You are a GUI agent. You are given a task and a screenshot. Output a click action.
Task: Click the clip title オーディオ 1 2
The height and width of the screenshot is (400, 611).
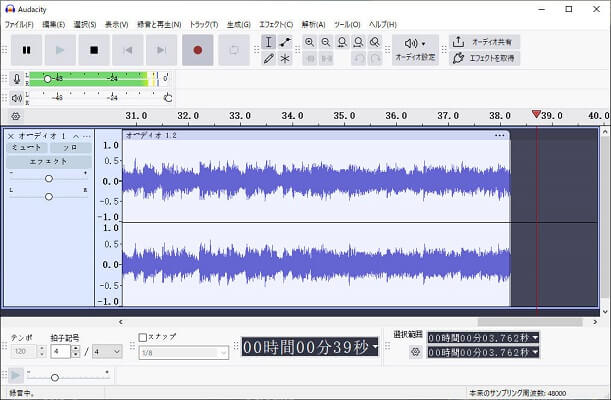(x=151, y=135)
